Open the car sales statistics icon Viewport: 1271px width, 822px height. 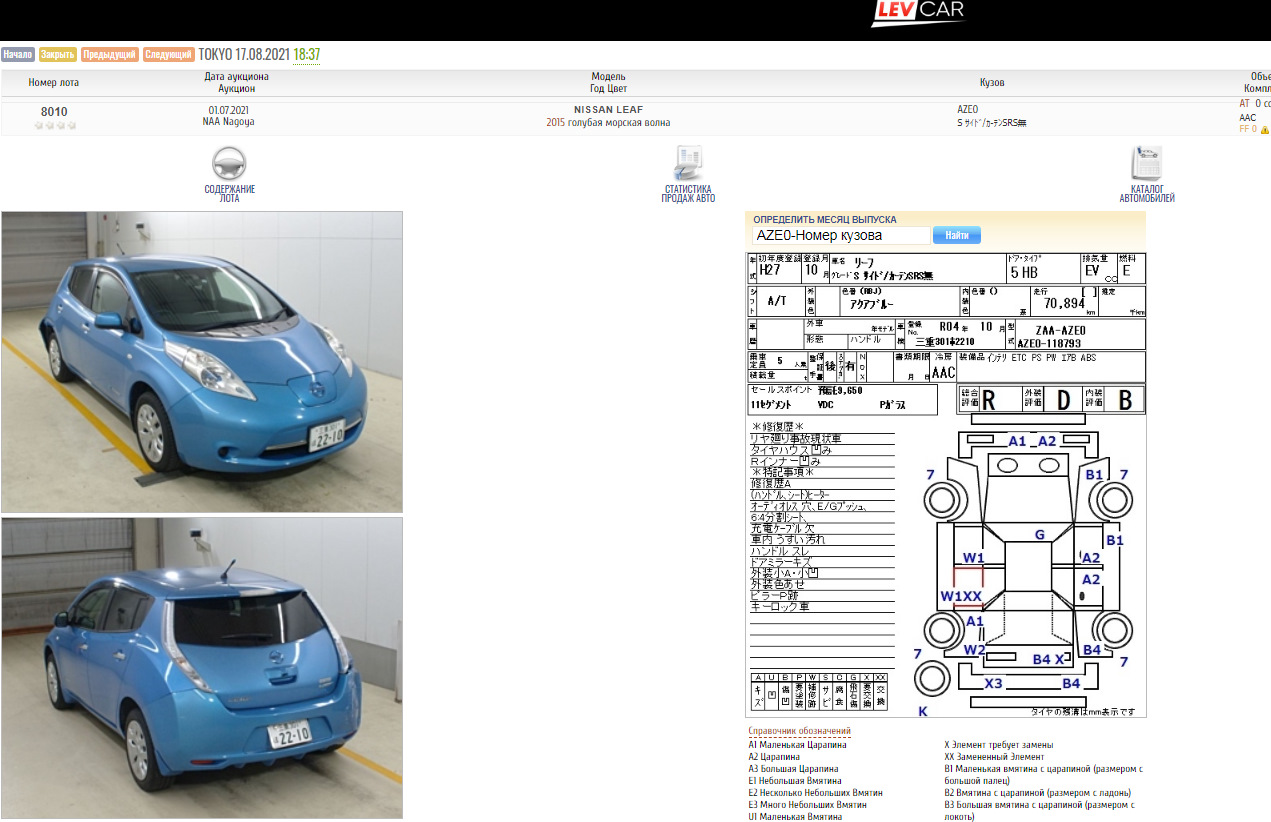coord(688,162)
